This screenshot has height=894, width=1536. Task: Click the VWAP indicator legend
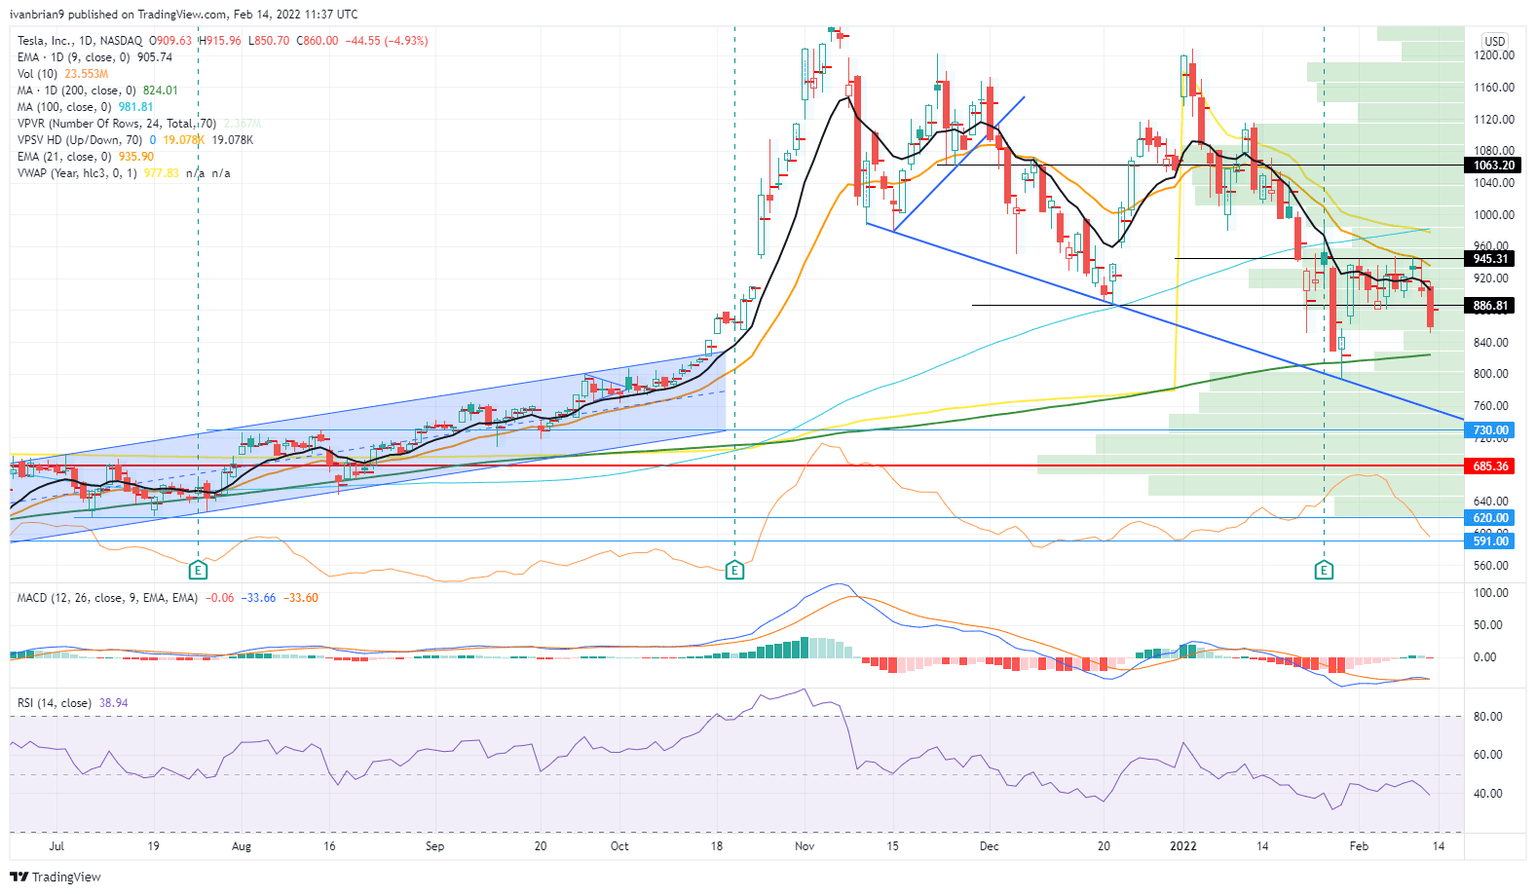click(x=124, y=173)
